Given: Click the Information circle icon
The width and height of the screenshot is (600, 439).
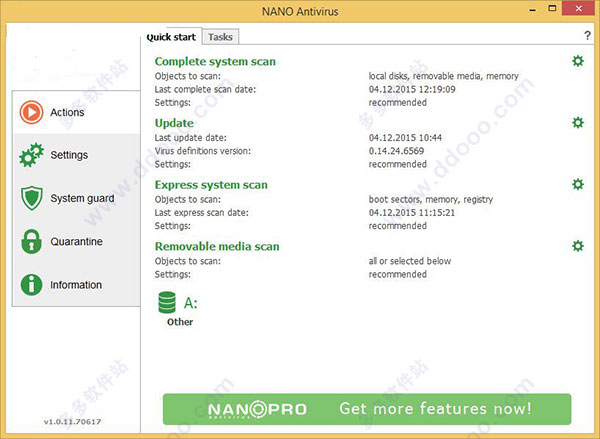Looking at the screenshot, I should point(31,285).
